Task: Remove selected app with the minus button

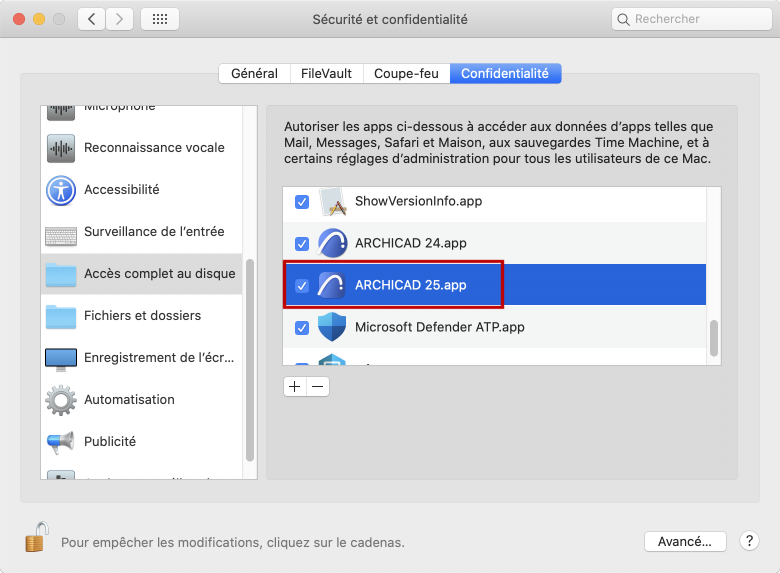Action: tap(318, 386)
